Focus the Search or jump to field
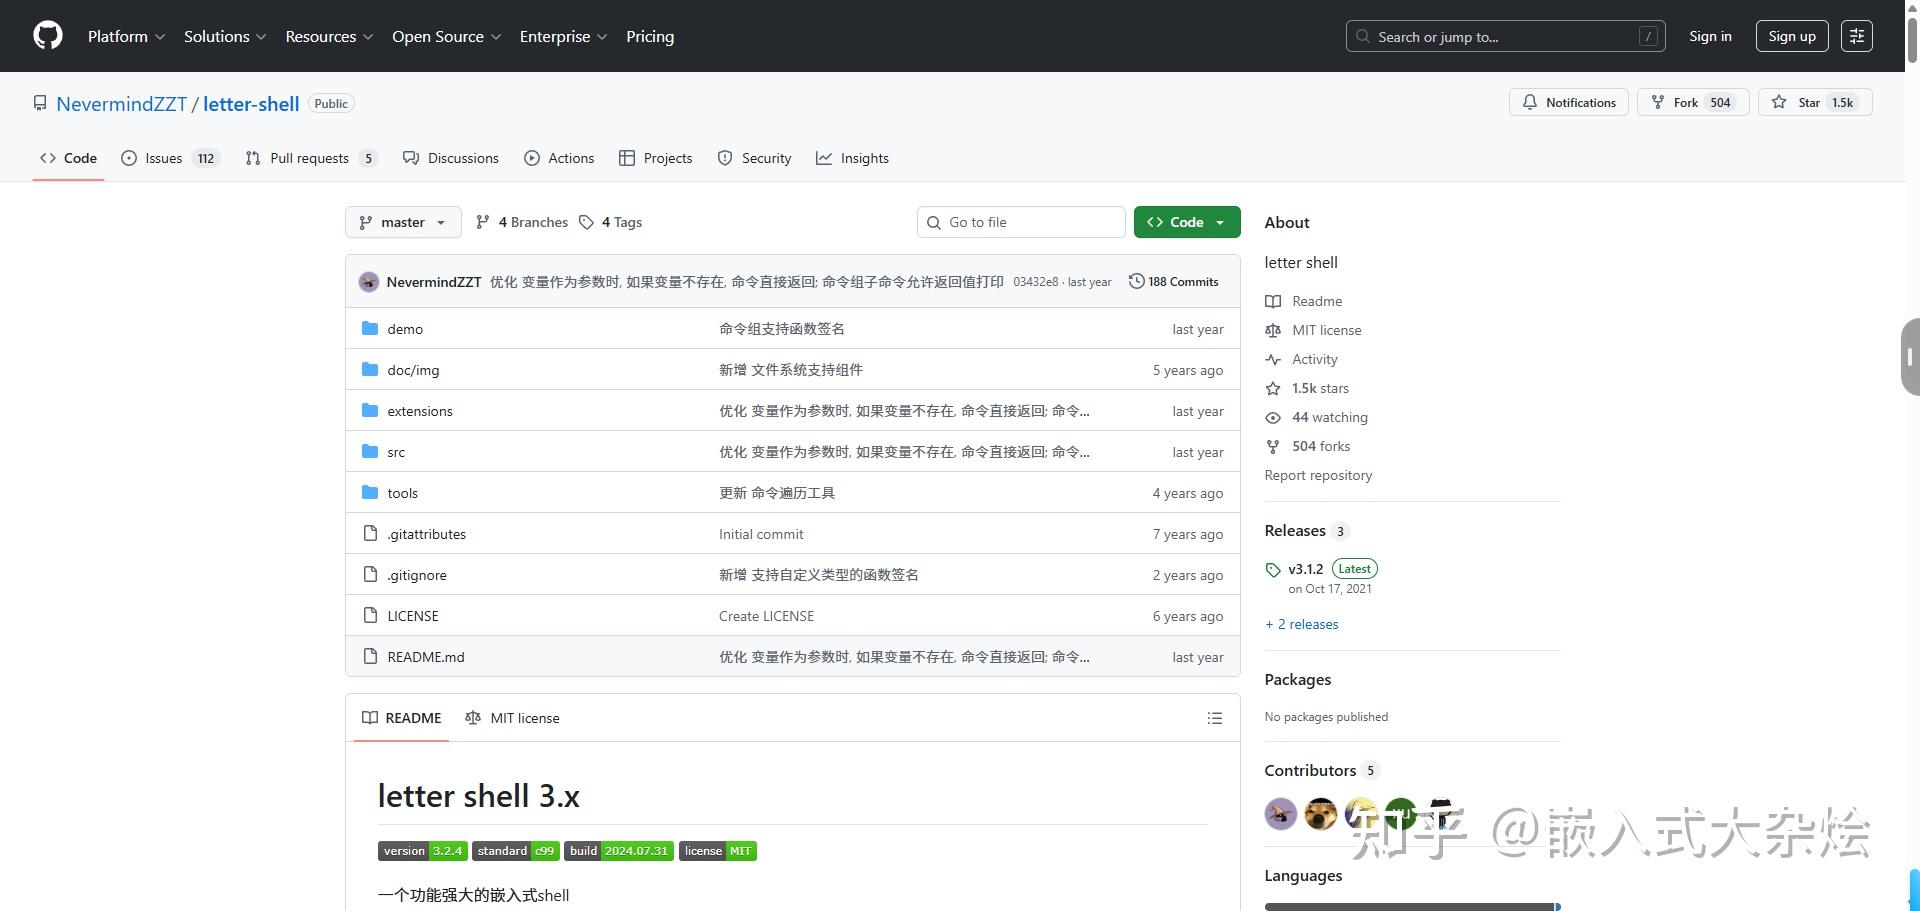 coord(1505,36)
